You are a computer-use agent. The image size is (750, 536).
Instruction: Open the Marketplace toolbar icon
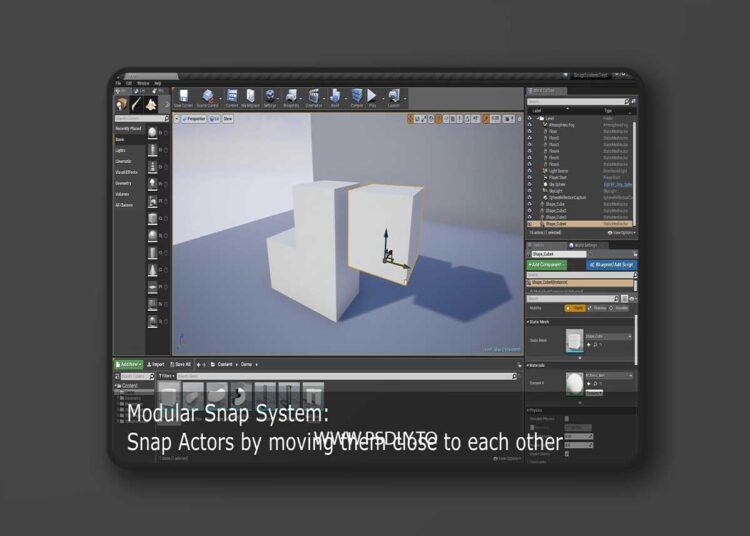tap(250, 98)
